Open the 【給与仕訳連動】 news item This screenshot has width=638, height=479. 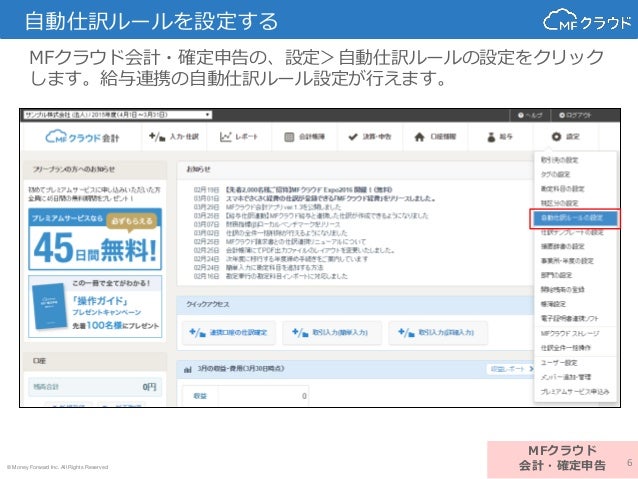[327, 216]
